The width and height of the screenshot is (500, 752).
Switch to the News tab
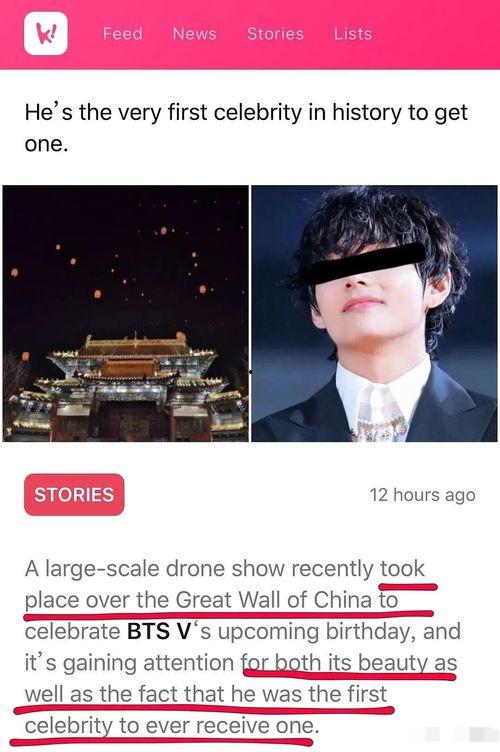(x=195, y=34)
